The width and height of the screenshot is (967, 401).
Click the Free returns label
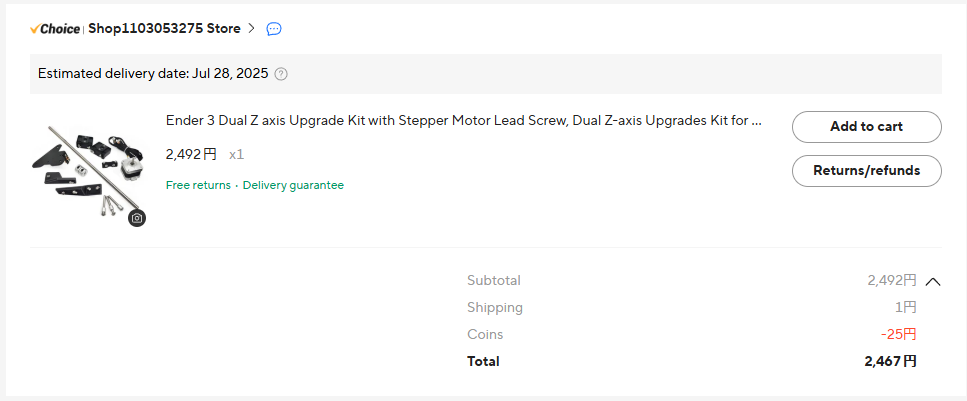pyautogui.click(x=198, y=185)
